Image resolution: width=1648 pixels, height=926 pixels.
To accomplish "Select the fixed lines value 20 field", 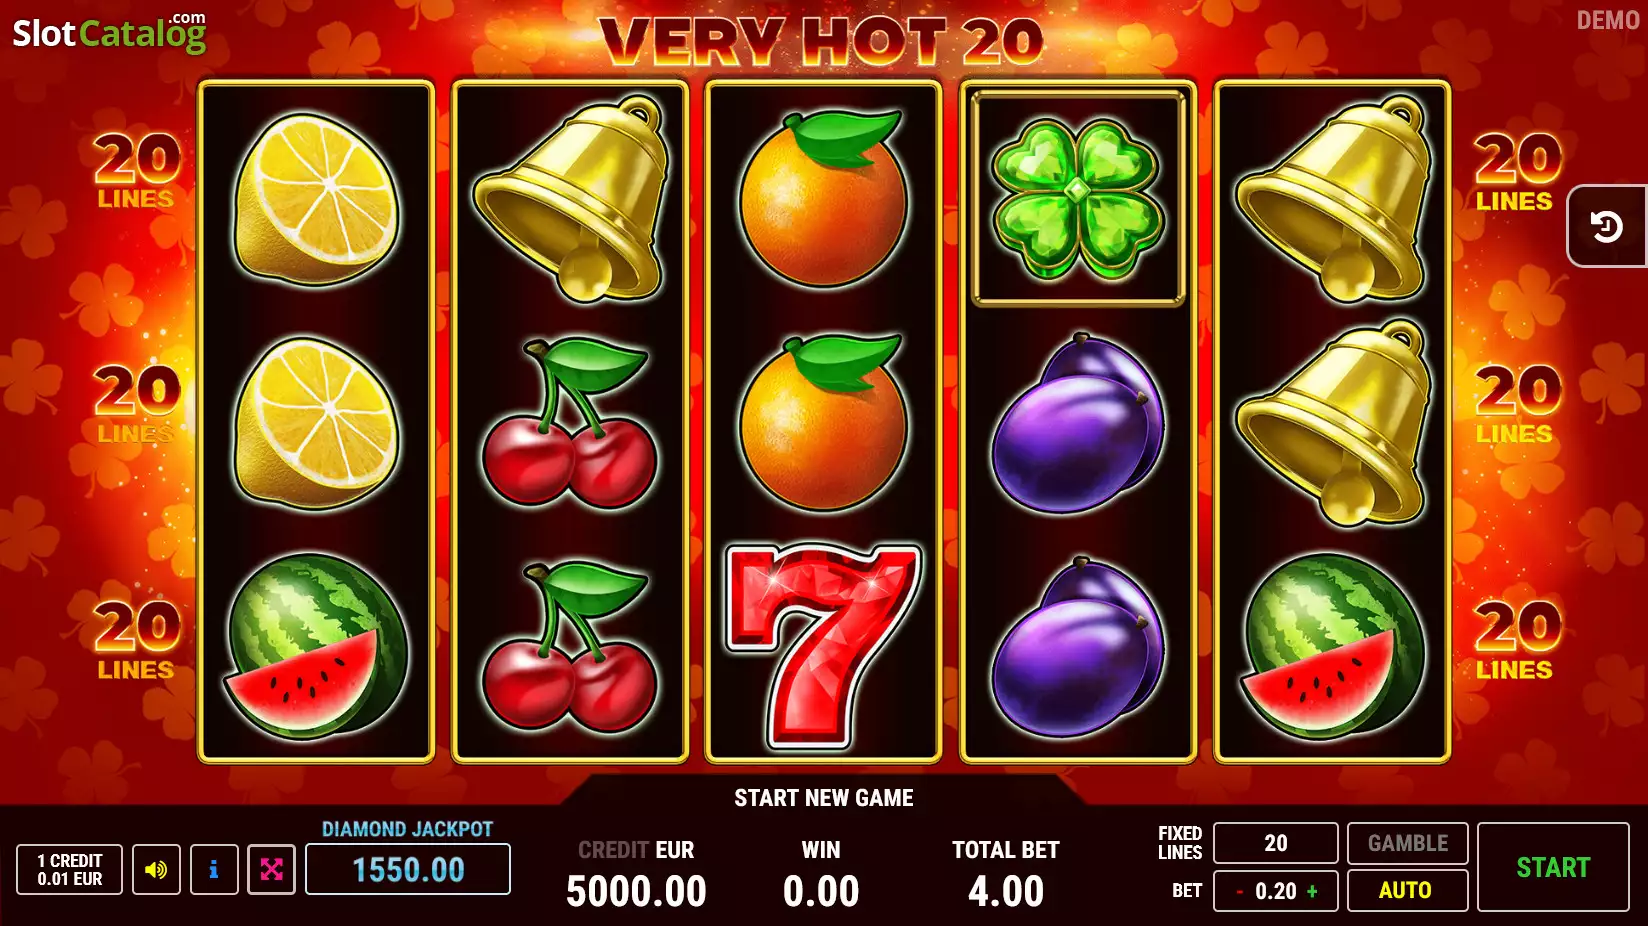I will click(x=1275, y=843).
